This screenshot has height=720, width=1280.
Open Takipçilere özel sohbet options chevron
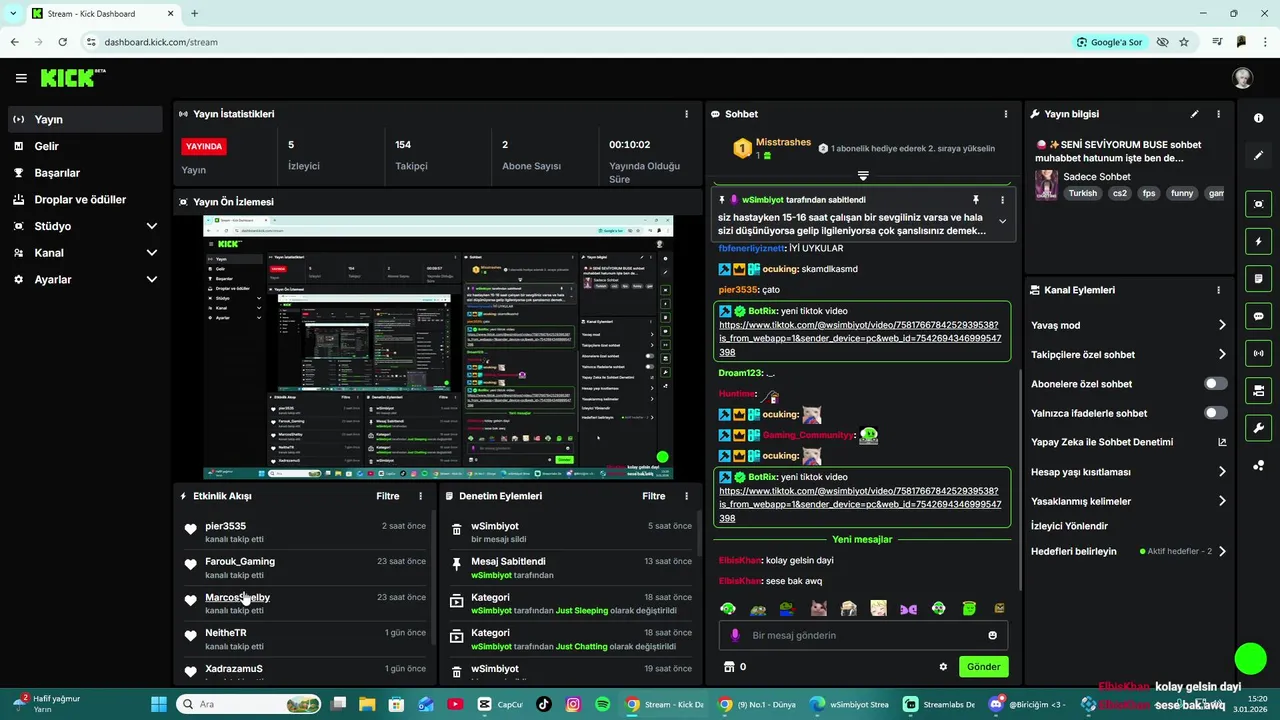tap(1222, 354)
